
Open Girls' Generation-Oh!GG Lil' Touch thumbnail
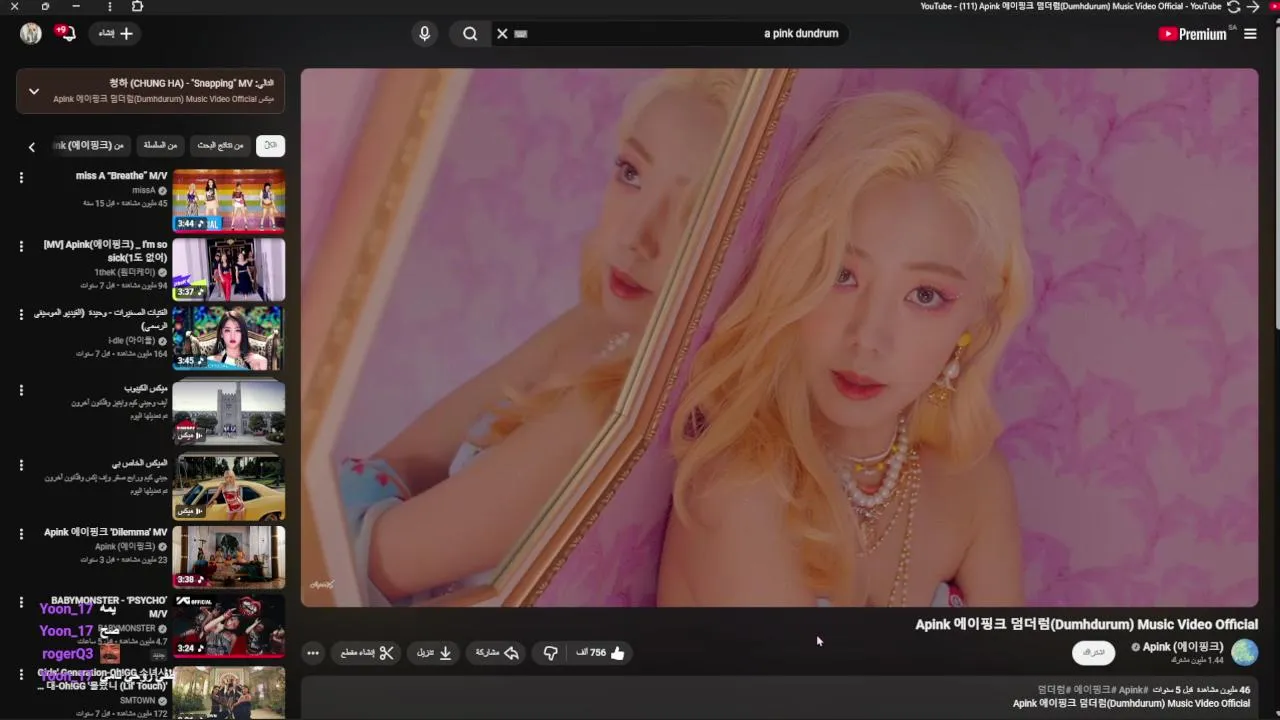(x=228, y=692)
